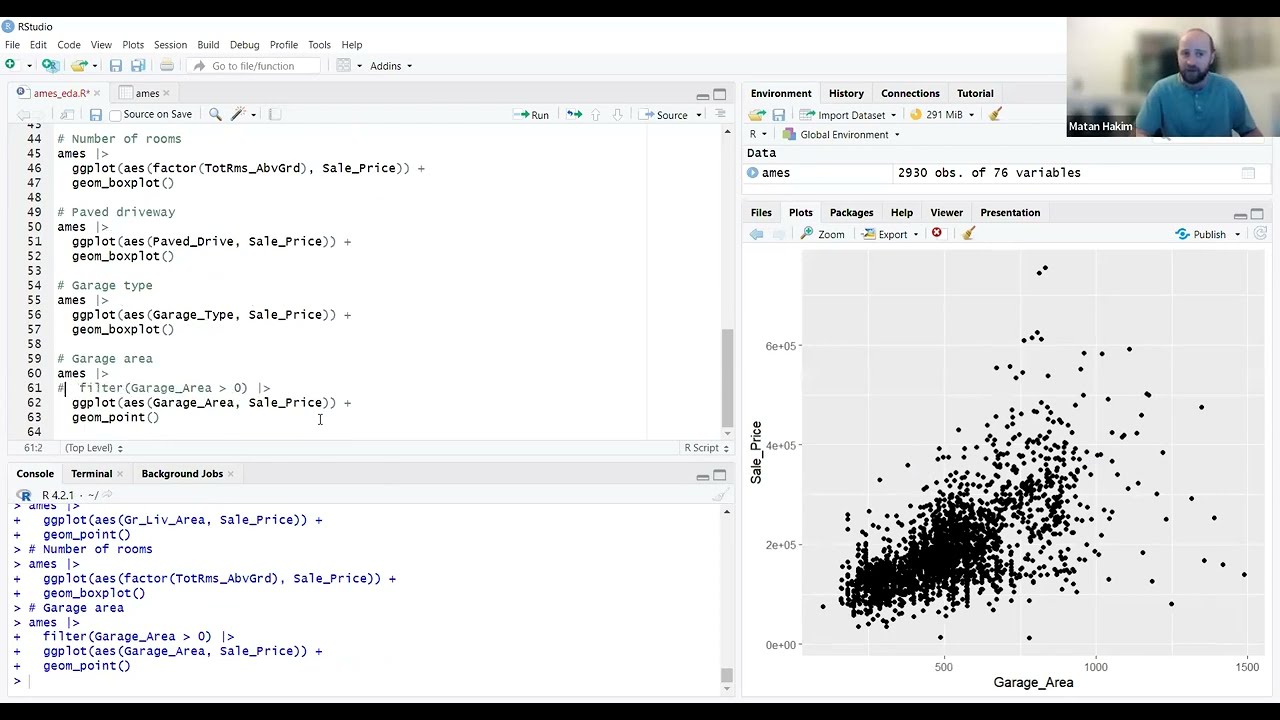Image resolution: width=1280 pixels, height=720 pixels.
Task: Open the Export plot dropdown
Action: [x=890, y=234]
